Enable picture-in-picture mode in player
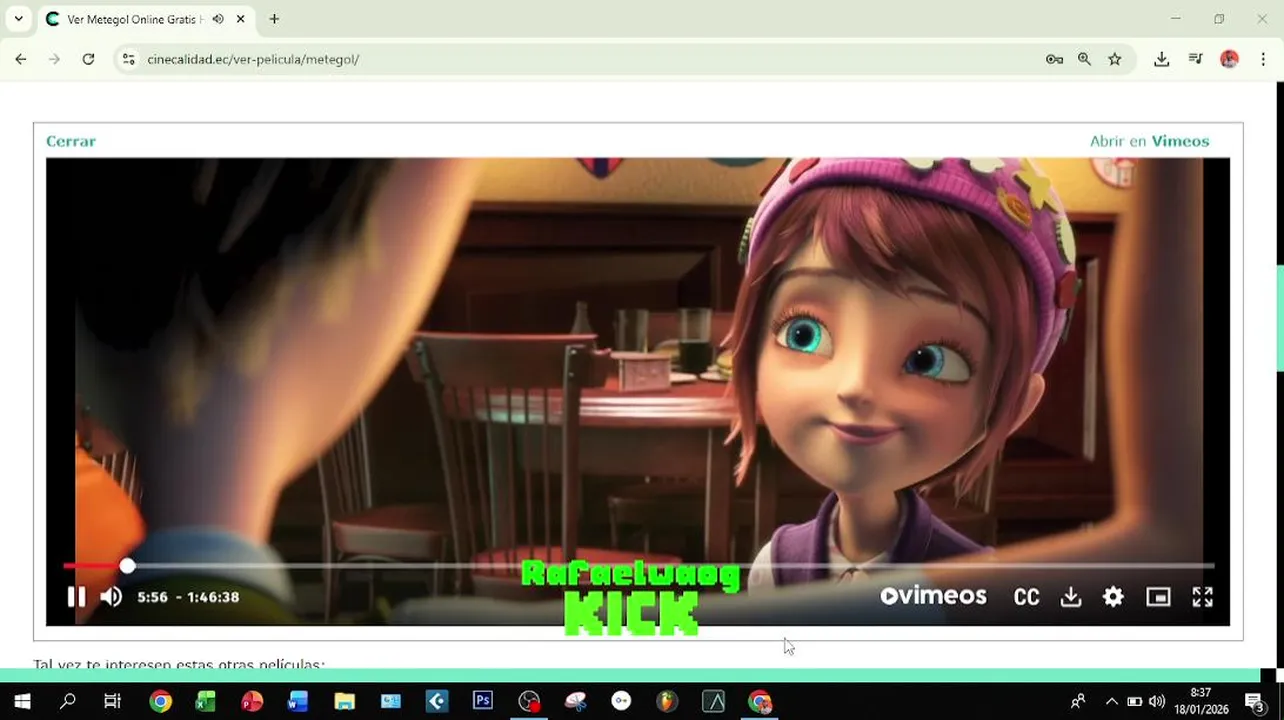This screenshot has height=720, width=1284. tap(1158, 597)
